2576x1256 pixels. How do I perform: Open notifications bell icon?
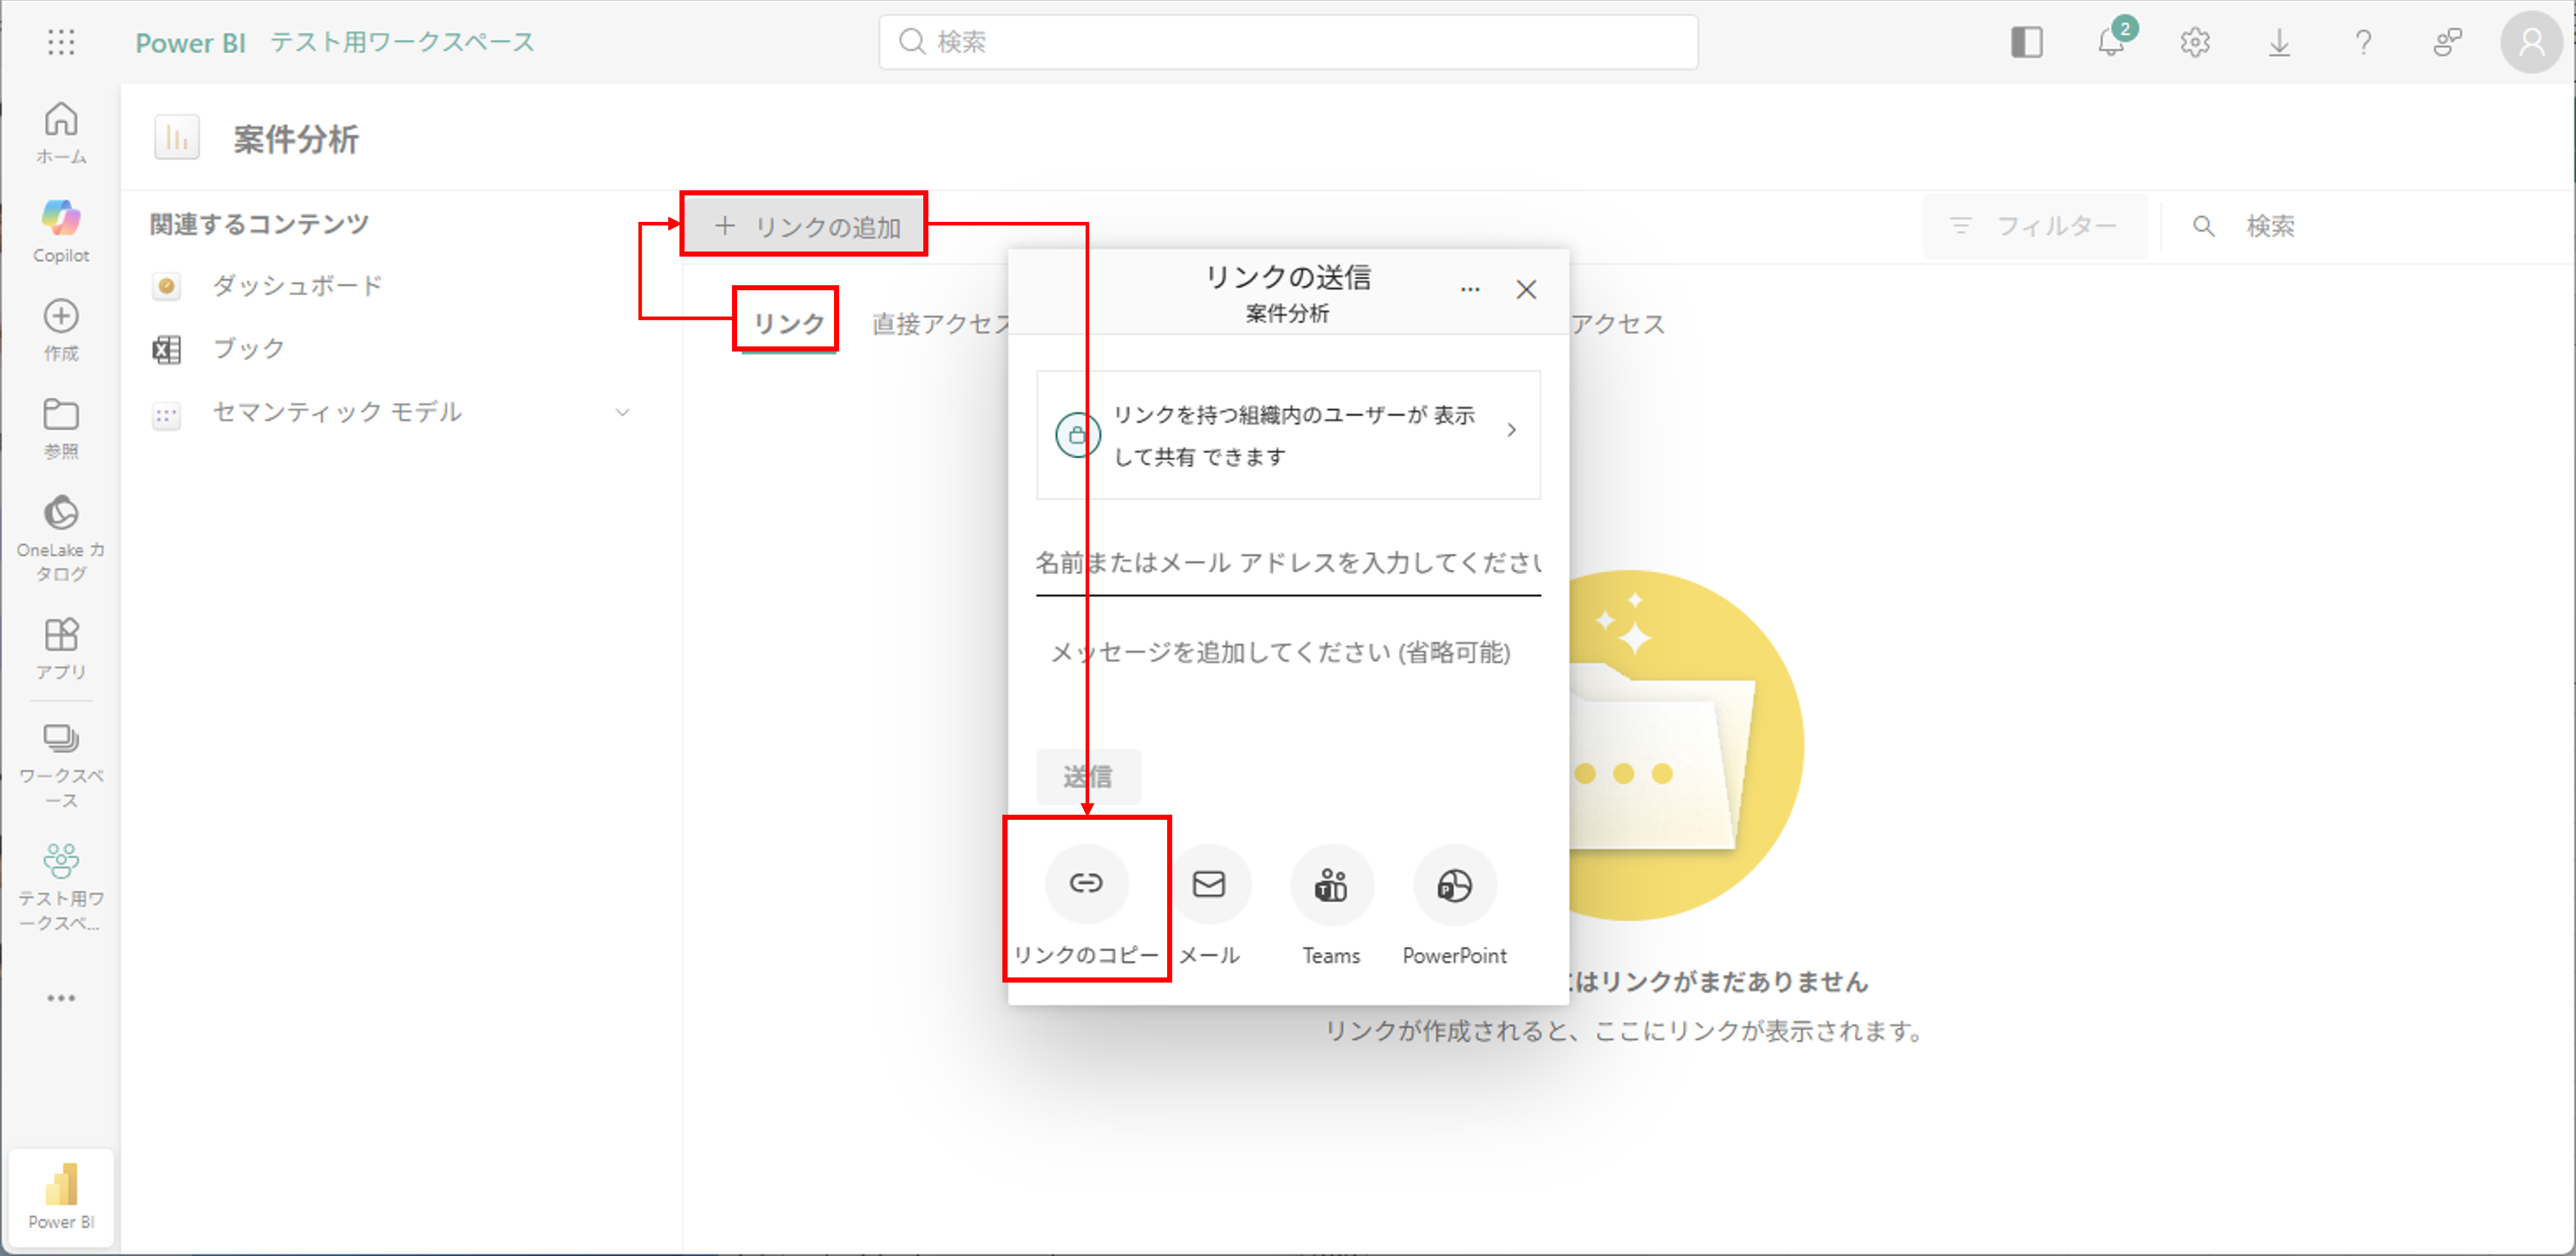point(2110,42)
